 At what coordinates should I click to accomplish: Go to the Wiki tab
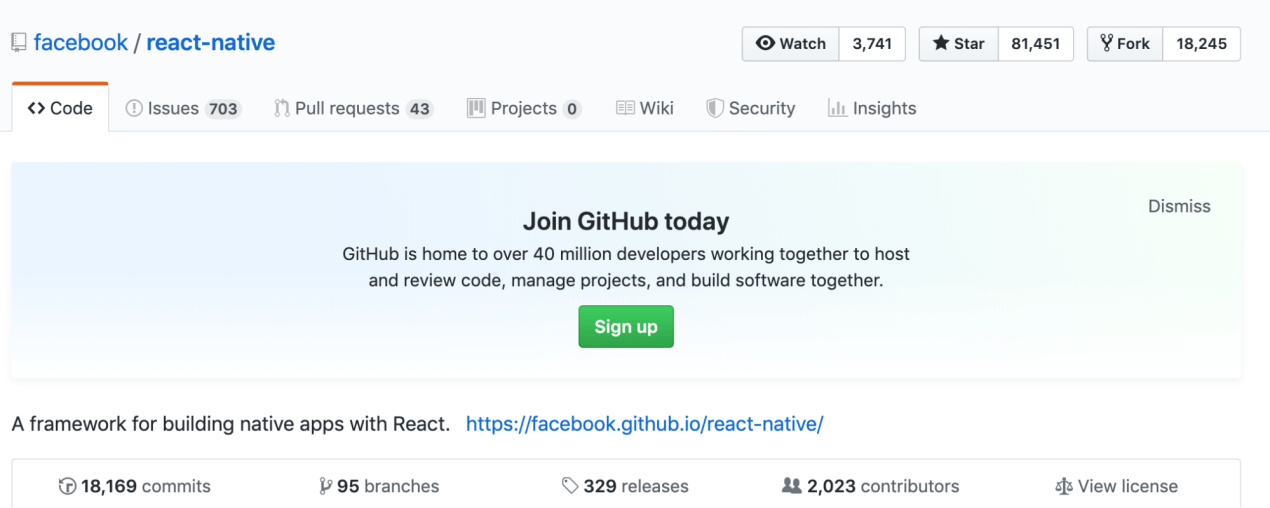point(645,108)
